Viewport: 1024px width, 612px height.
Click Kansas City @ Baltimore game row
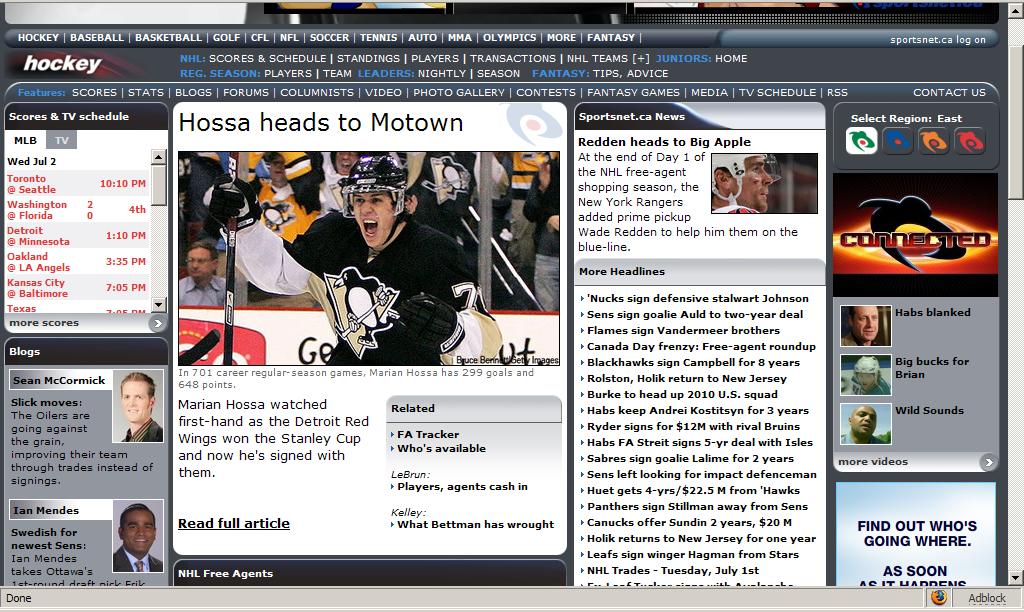coord(76,288)
